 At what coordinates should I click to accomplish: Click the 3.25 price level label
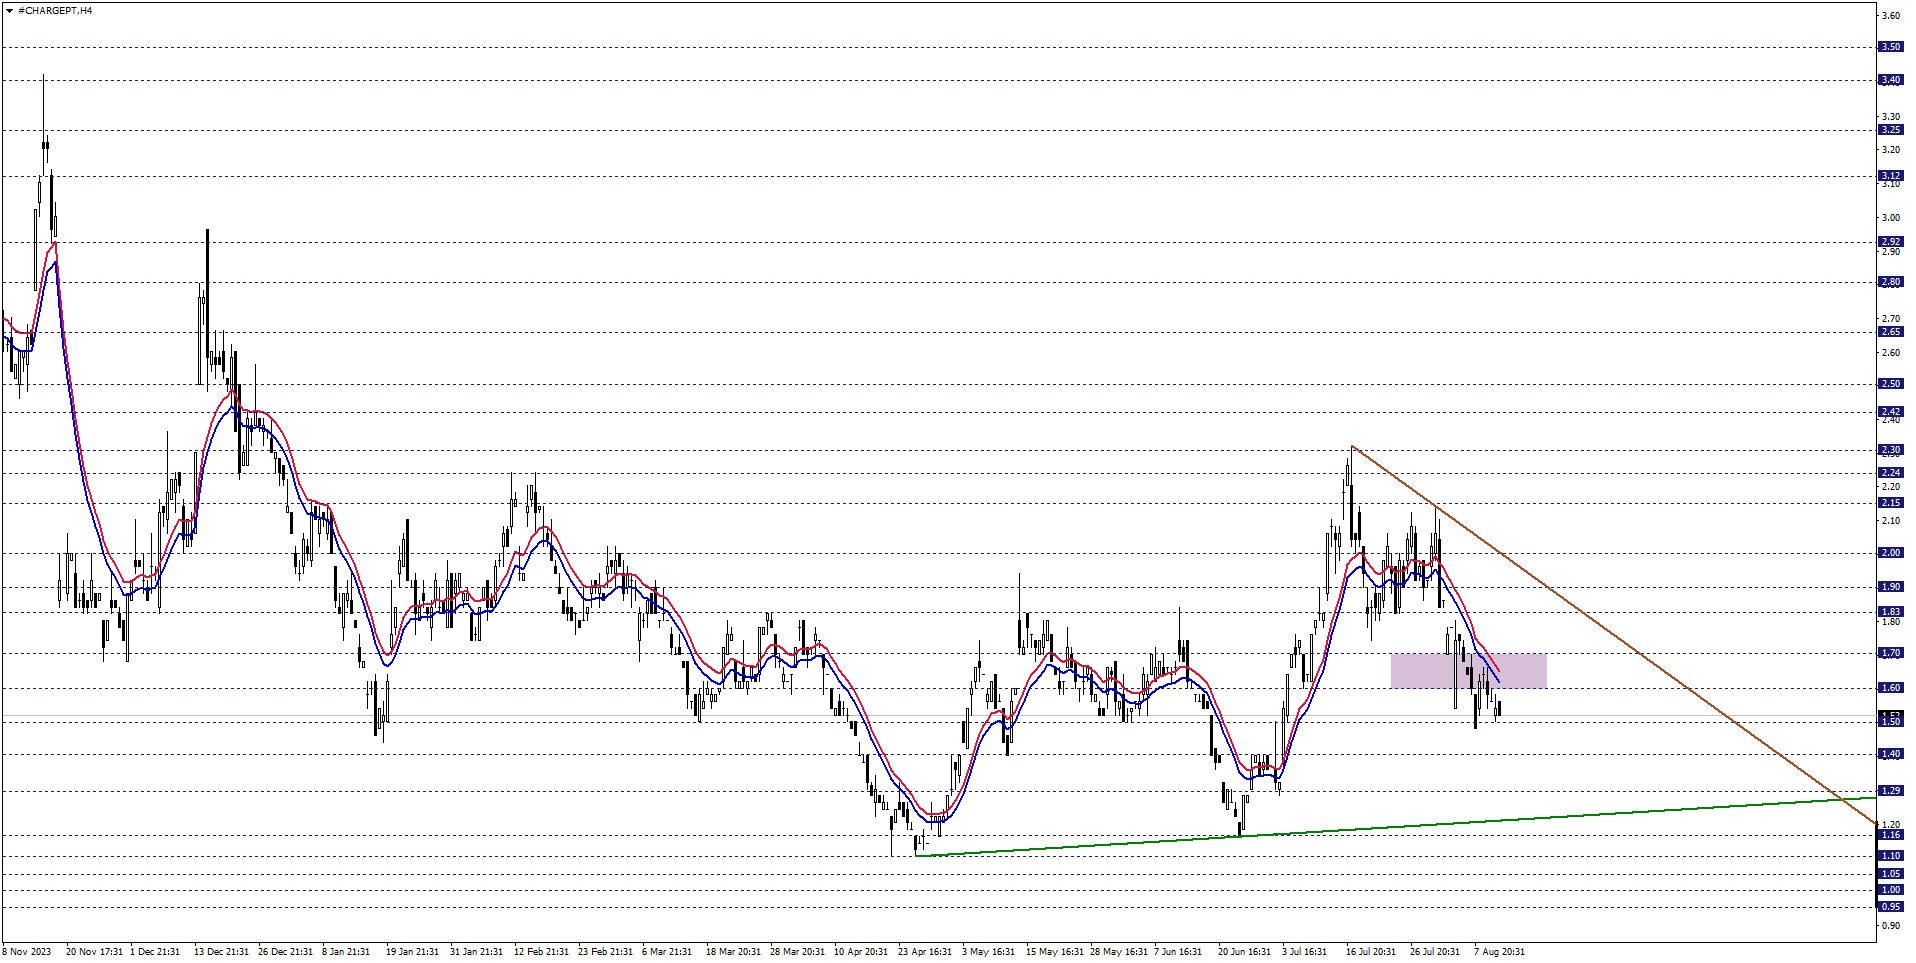[x=1891, y=130]
